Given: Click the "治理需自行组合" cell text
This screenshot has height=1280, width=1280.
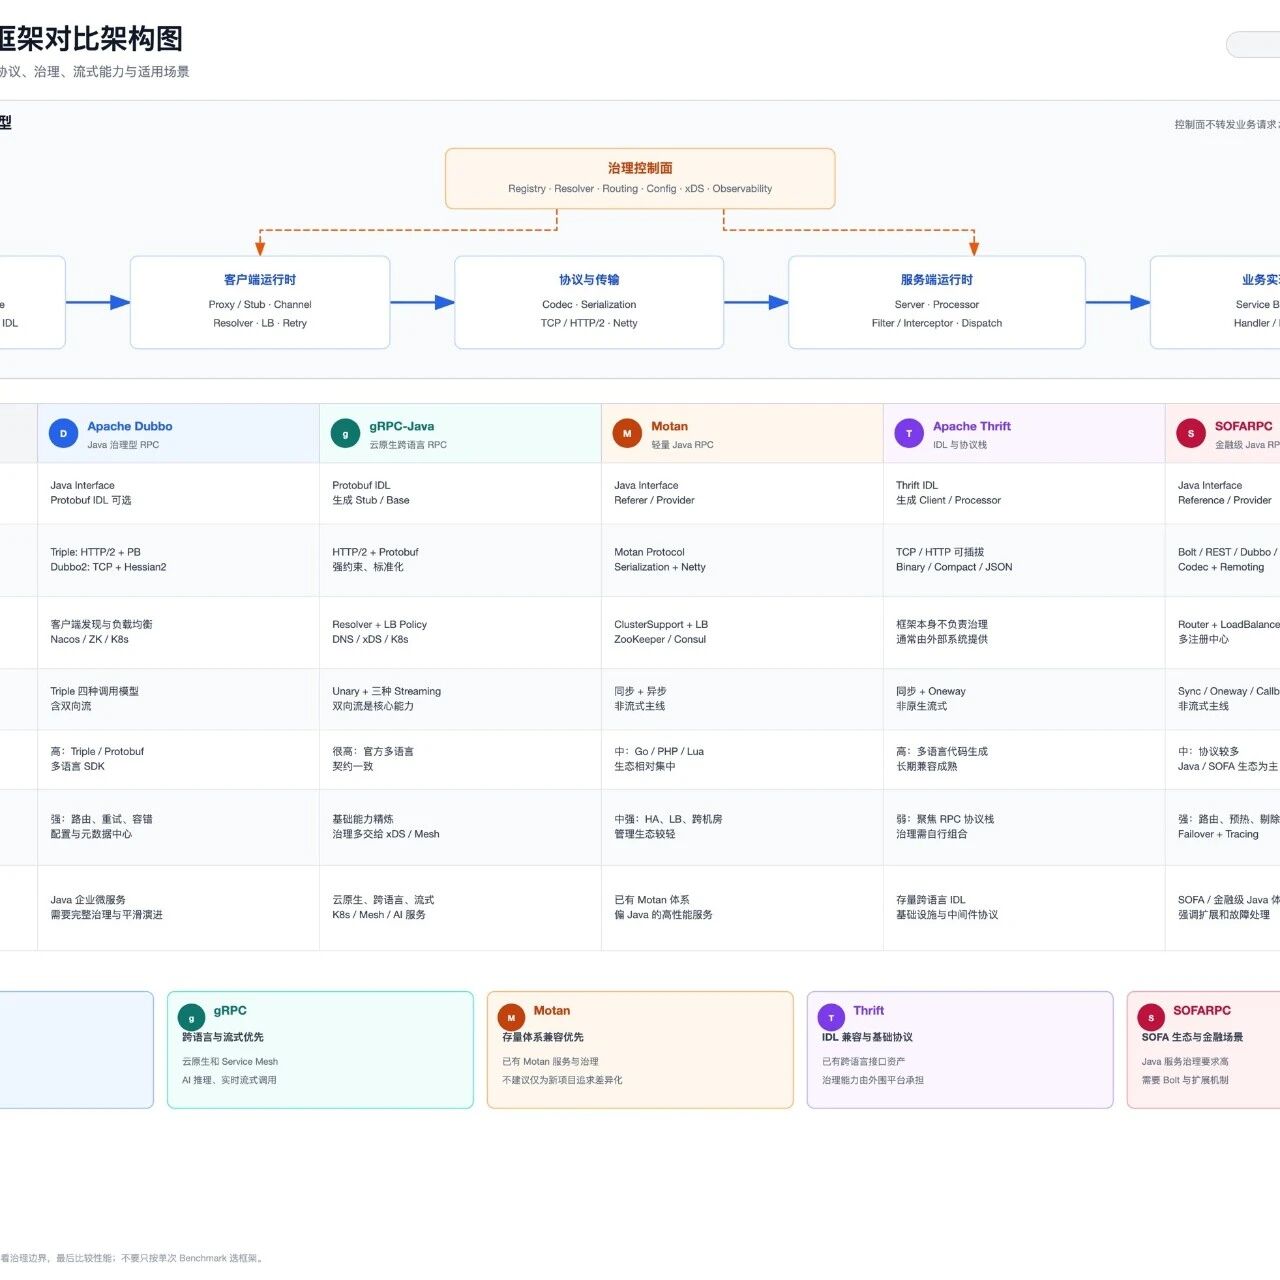Looking at the screenshot, I should pos(932,834).
